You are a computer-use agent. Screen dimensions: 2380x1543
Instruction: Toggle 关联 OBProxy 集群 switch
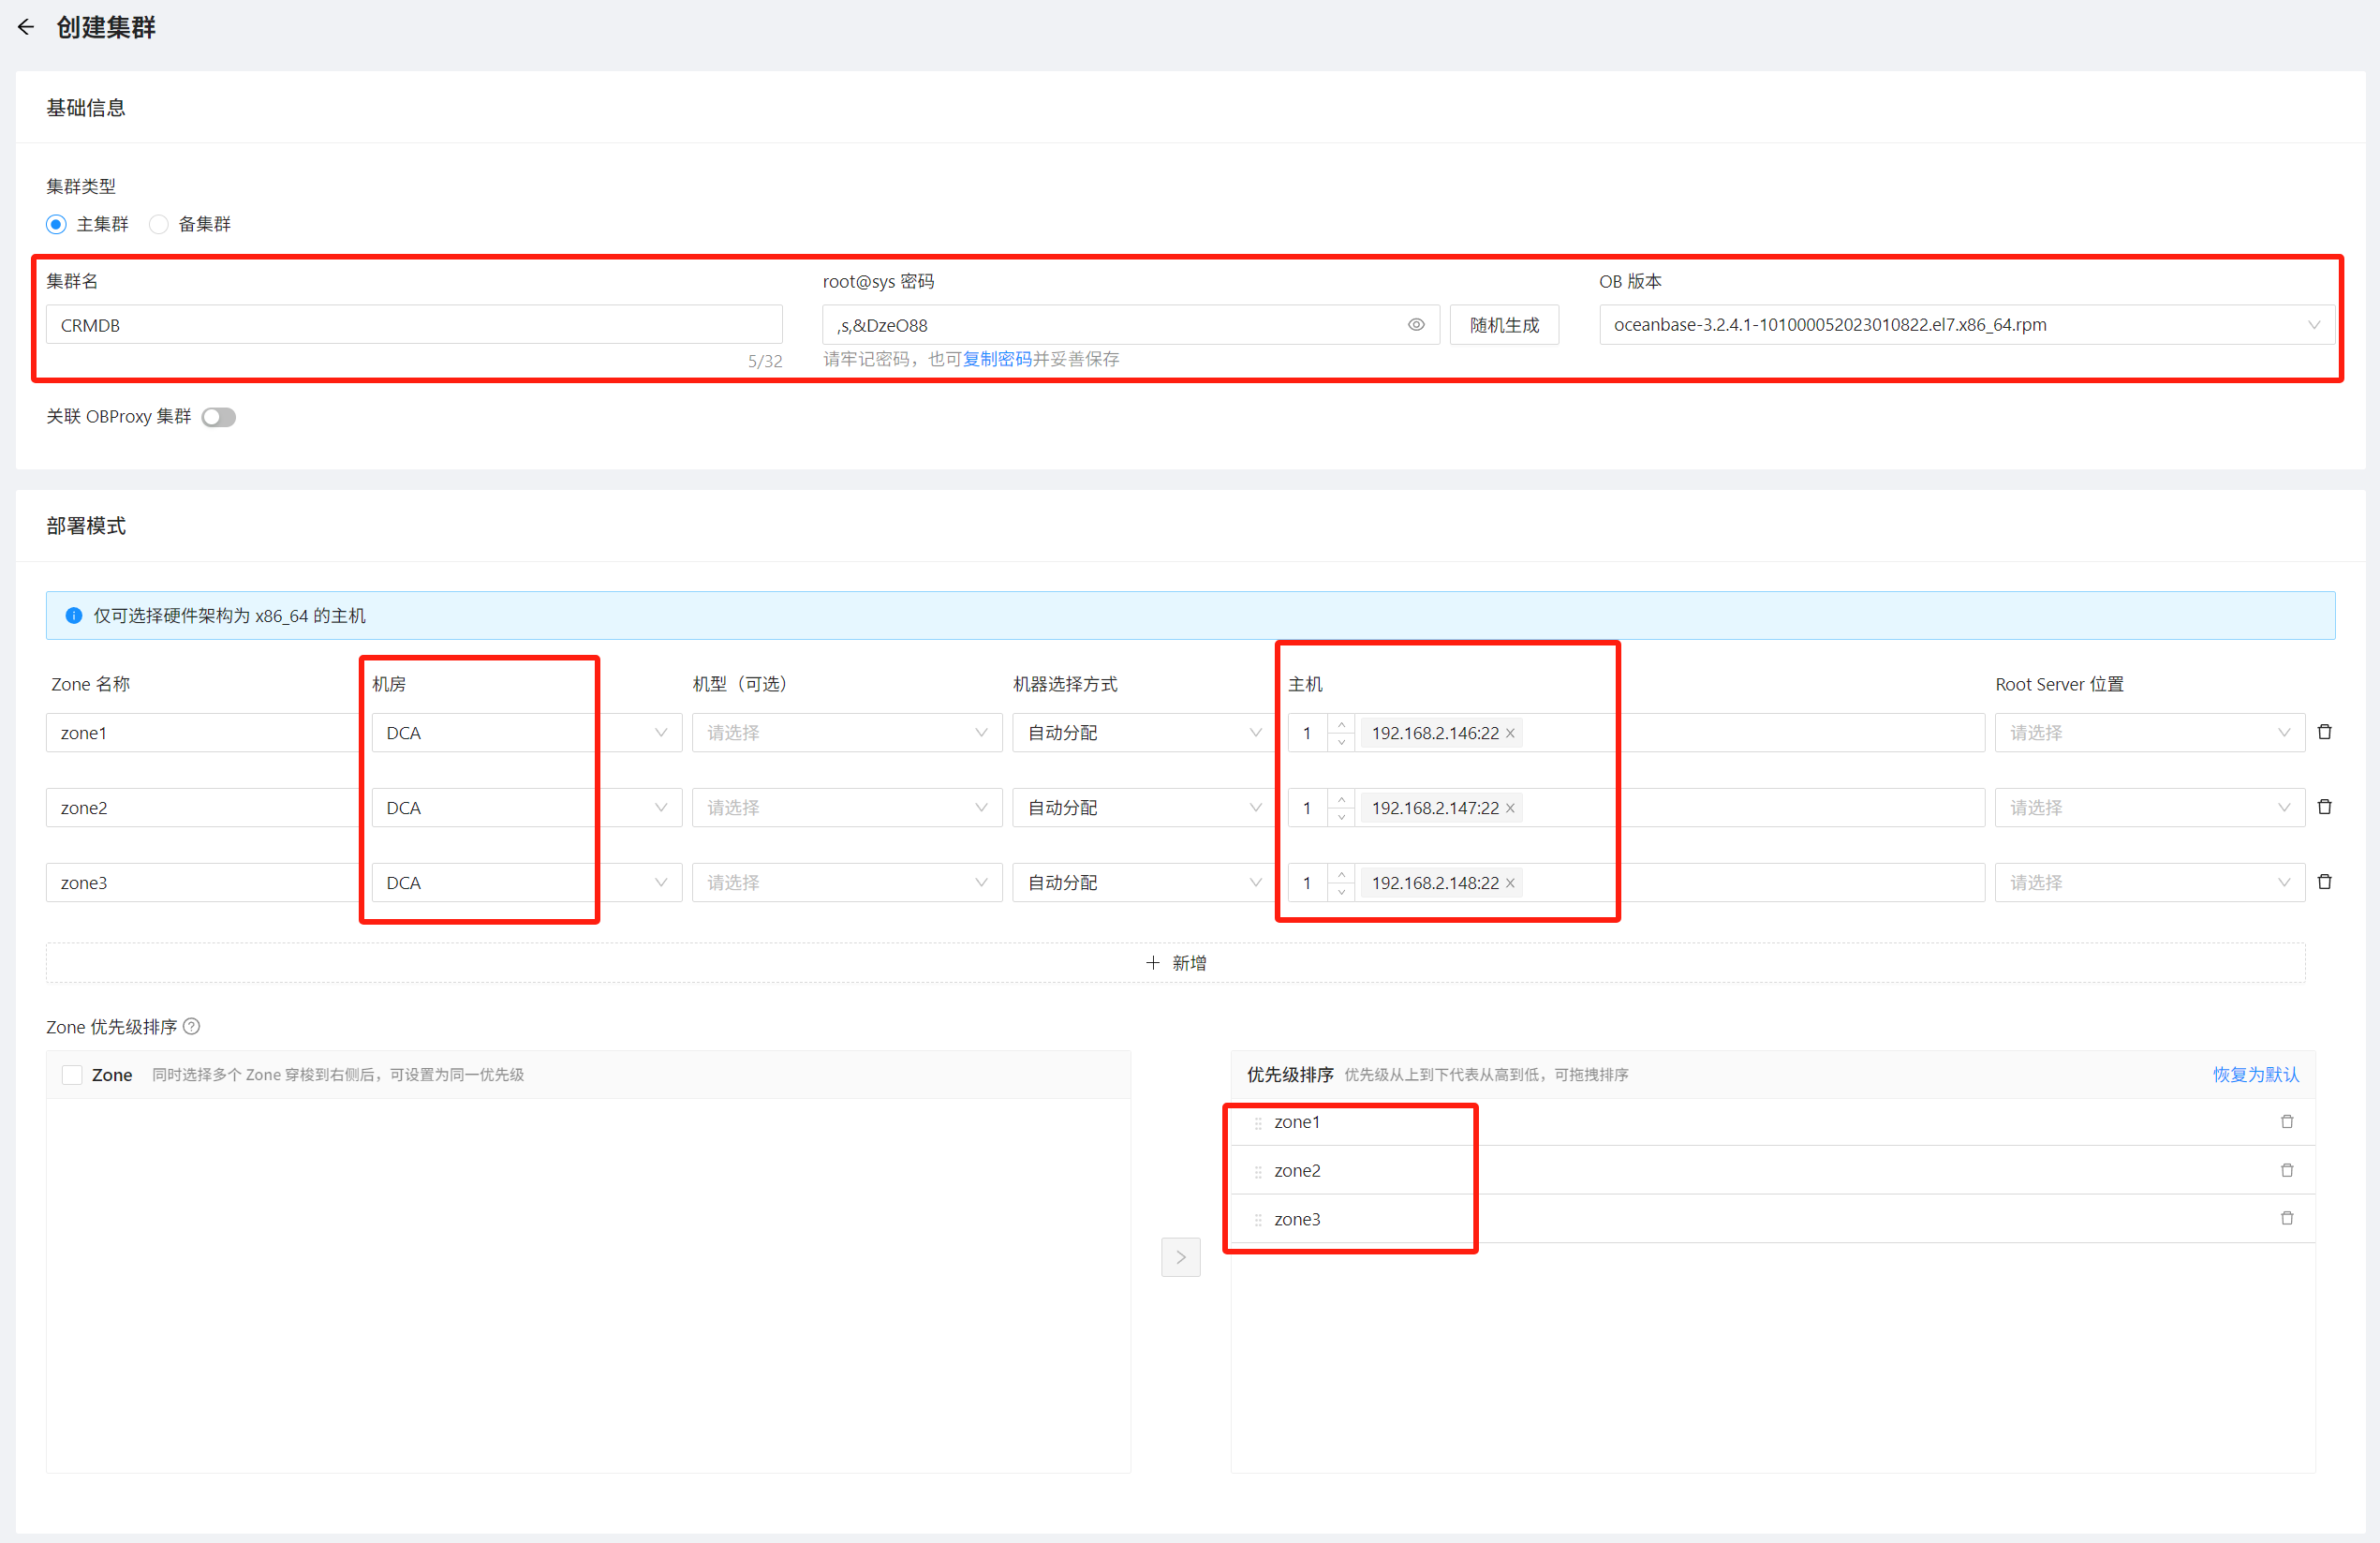[218, 417]
